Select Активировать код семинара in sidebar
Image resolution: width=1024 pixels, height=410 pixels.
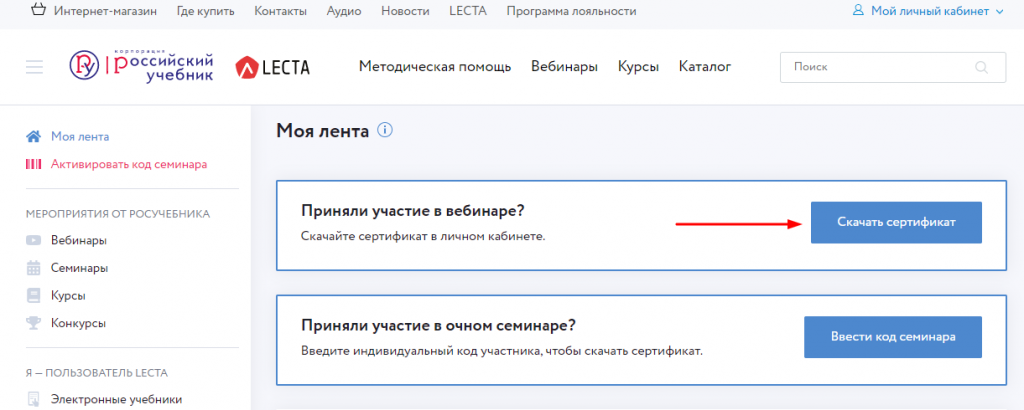[x=129, y=165]
